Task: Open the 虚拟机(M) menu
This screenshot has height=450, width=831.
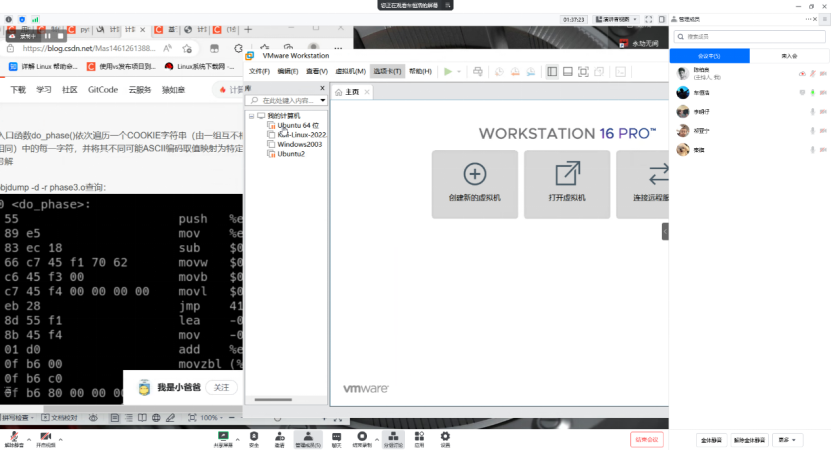Action: pyautogui.click(x=349, y=71)
